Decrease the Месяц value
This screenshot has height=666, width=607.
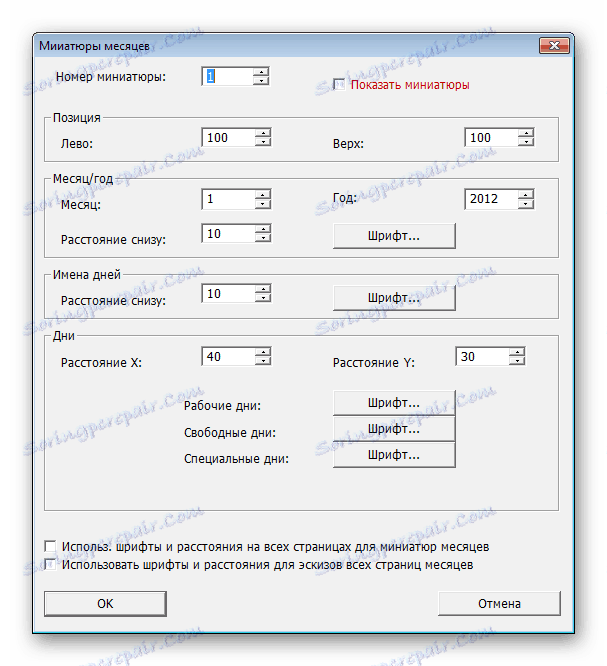[263, 203]
